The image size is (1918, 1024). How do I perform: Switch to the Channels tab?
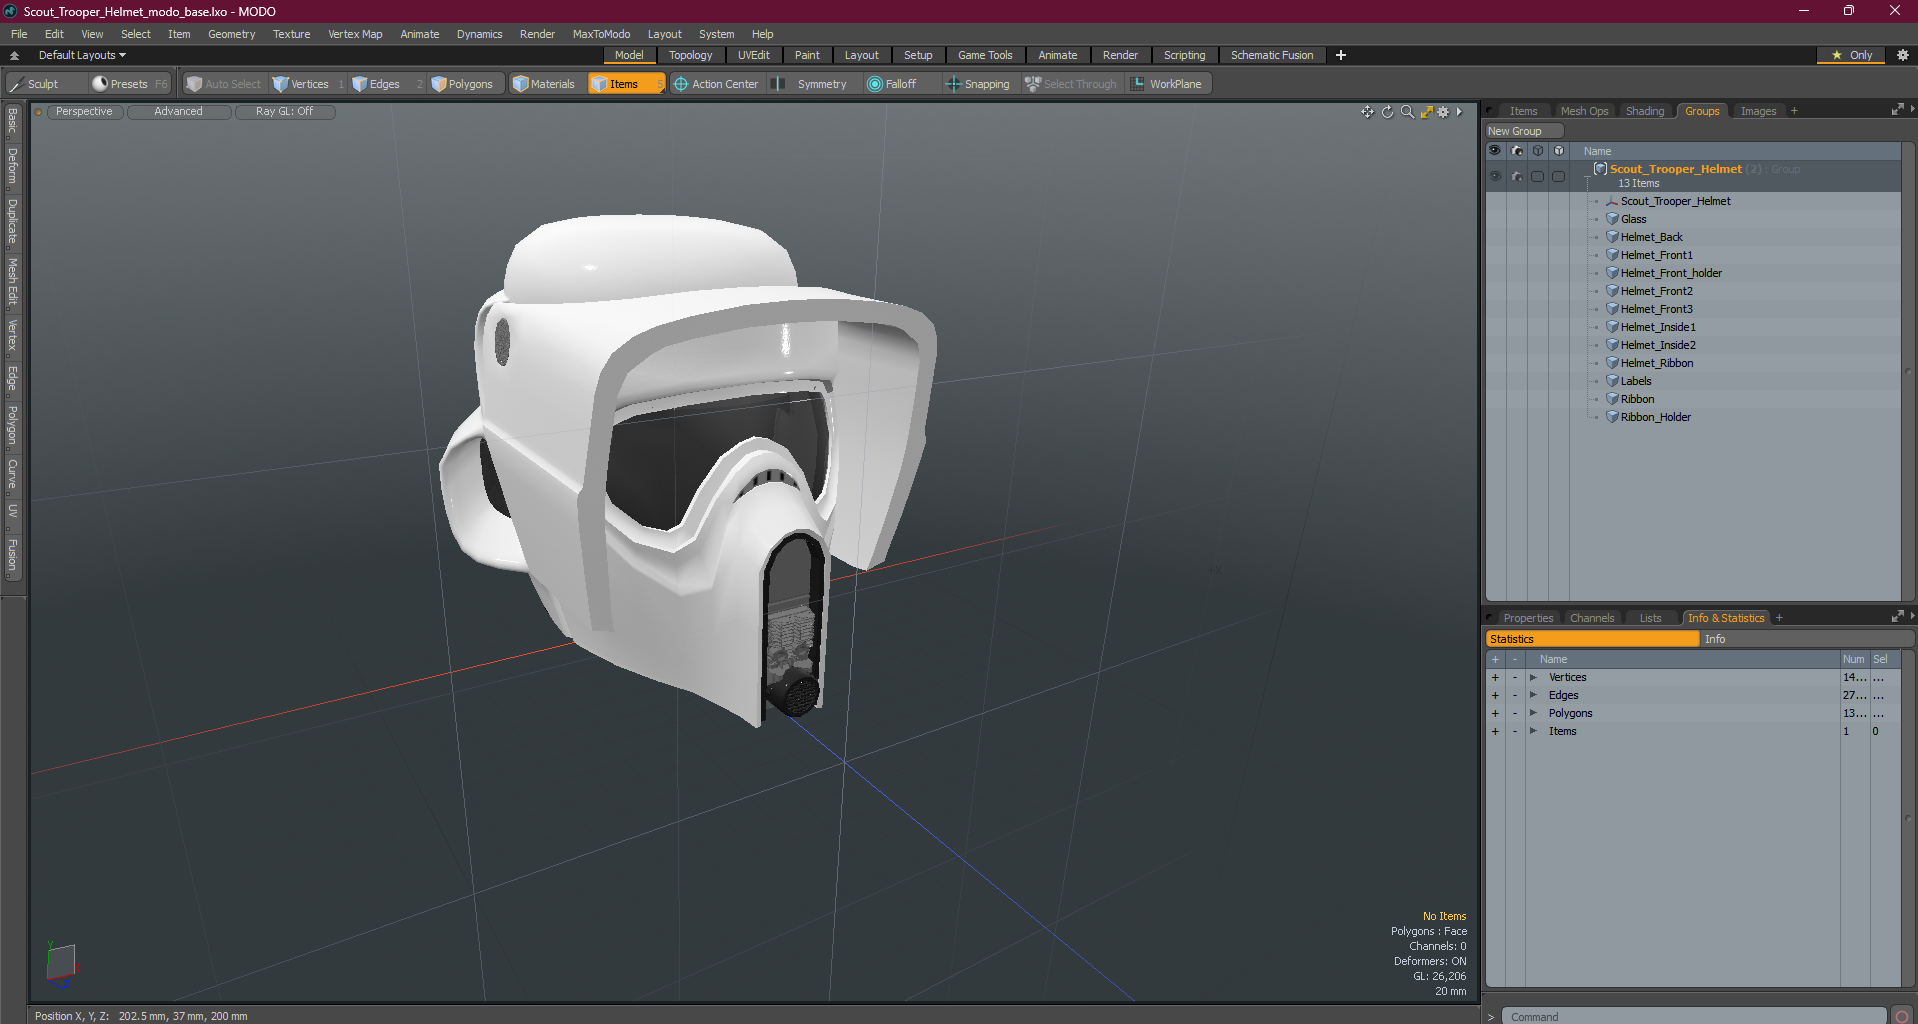pos(1592,618)
